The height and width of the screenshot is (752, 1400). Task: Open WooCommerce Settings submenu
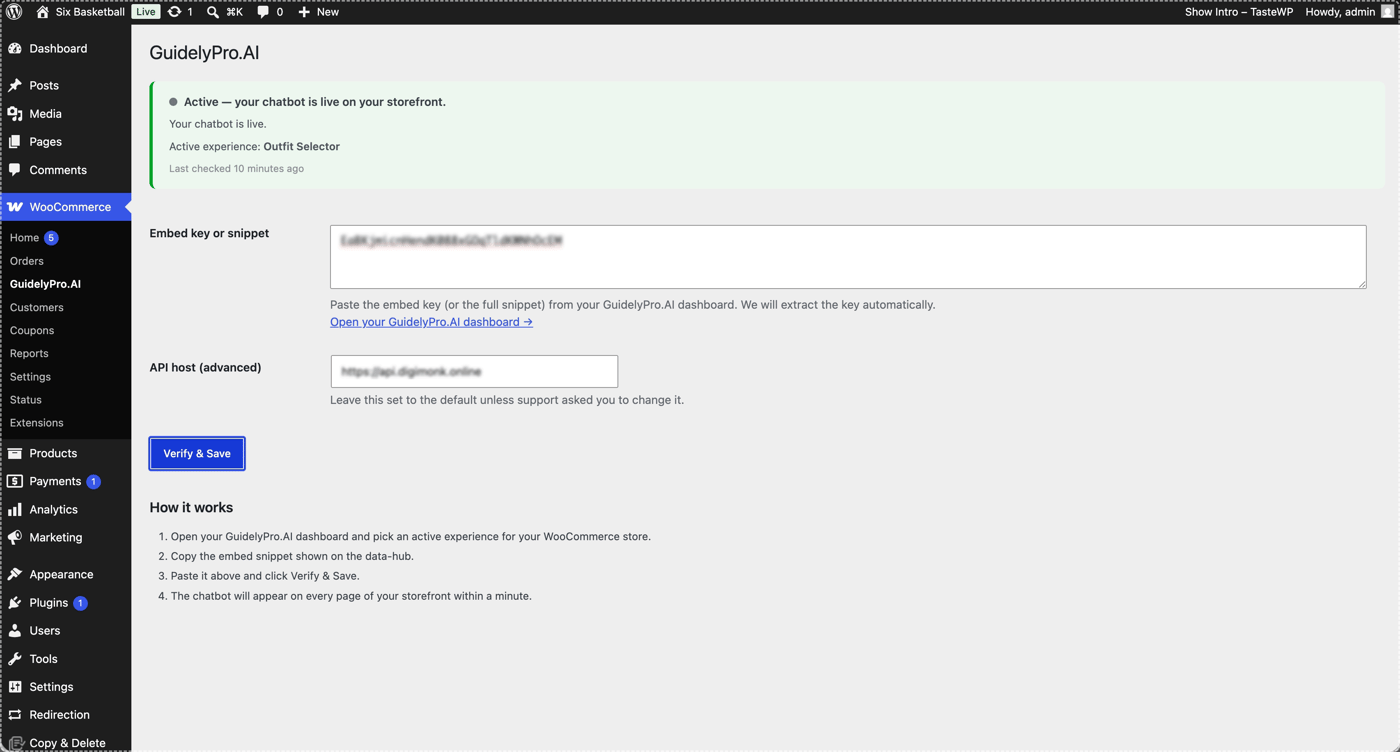30,377
